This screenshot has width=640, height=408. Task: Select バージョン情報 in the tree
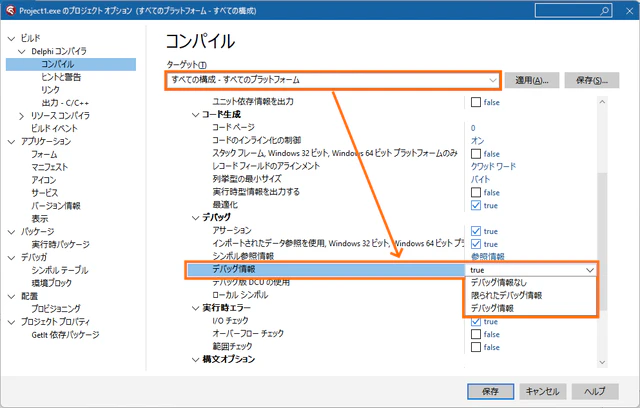(x=56, y=206)
